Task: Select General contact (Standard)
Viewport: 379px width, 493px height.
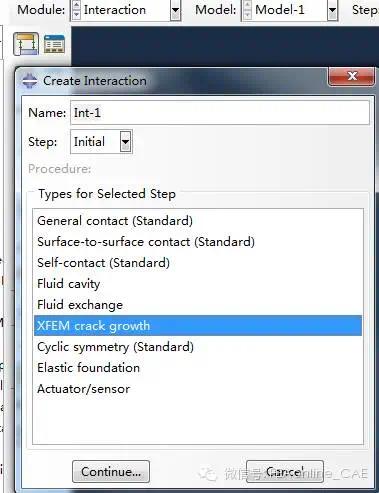Action: pos(198,221)
